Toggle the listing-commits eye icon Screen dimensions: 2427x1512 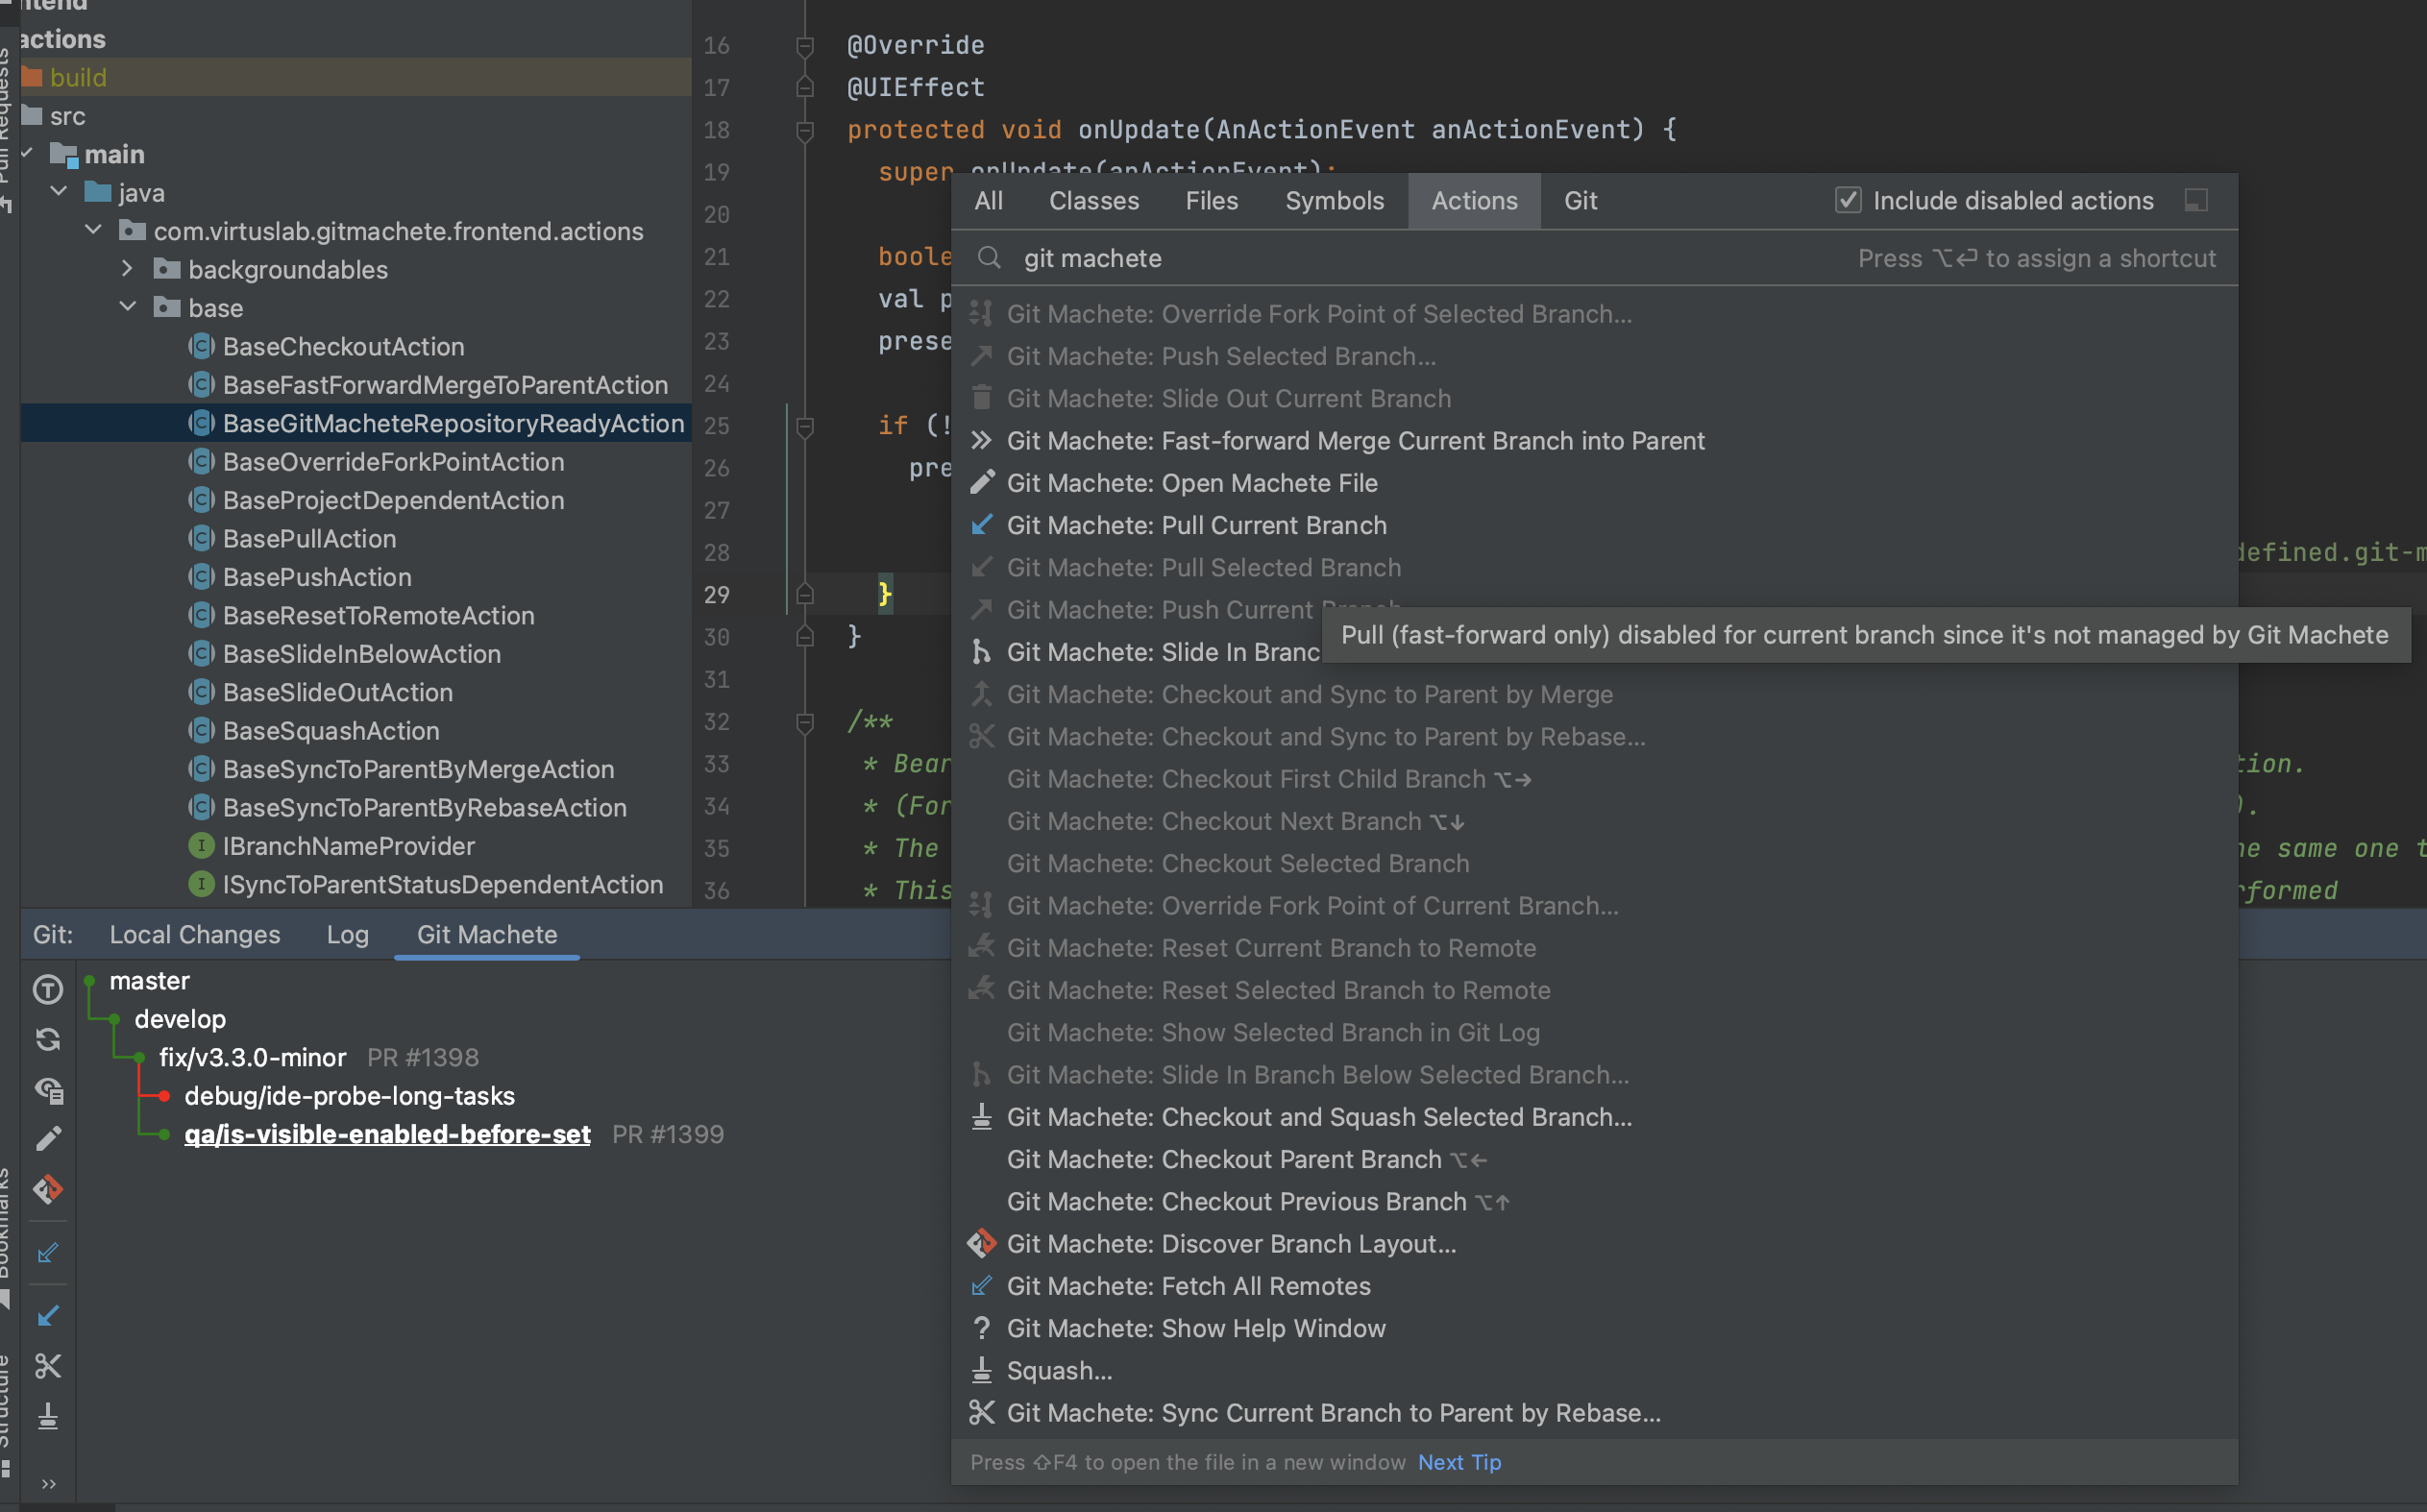coord(47,1090)
